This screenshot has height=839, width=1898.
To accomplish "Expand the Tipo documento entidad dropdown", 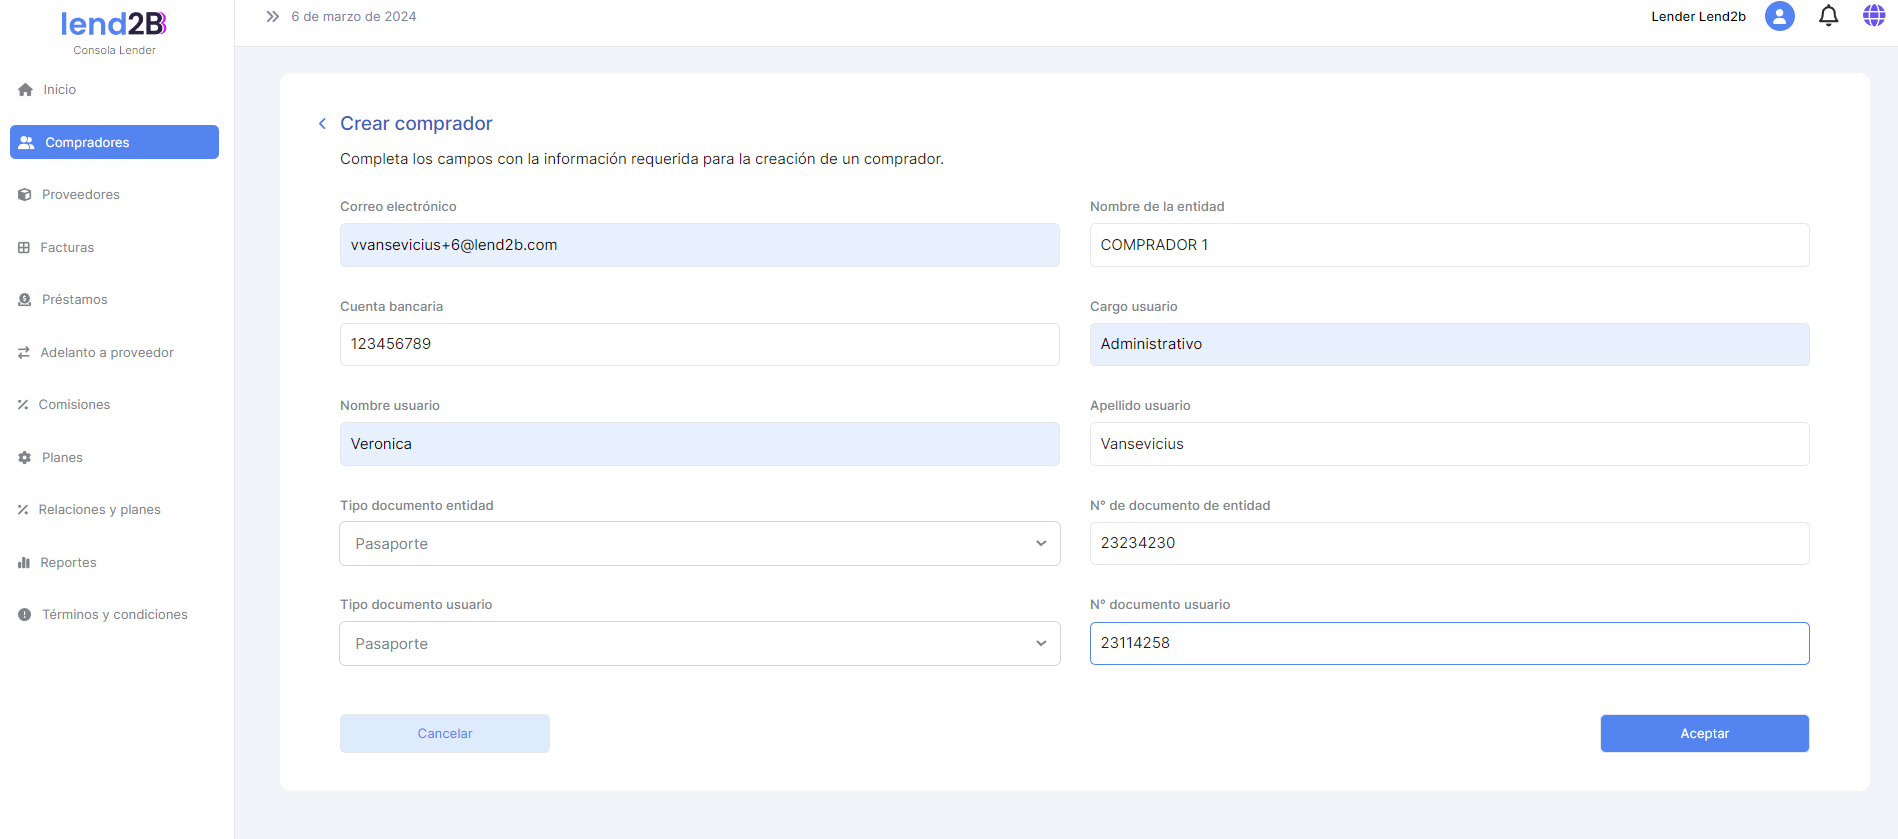I will 699,544.
